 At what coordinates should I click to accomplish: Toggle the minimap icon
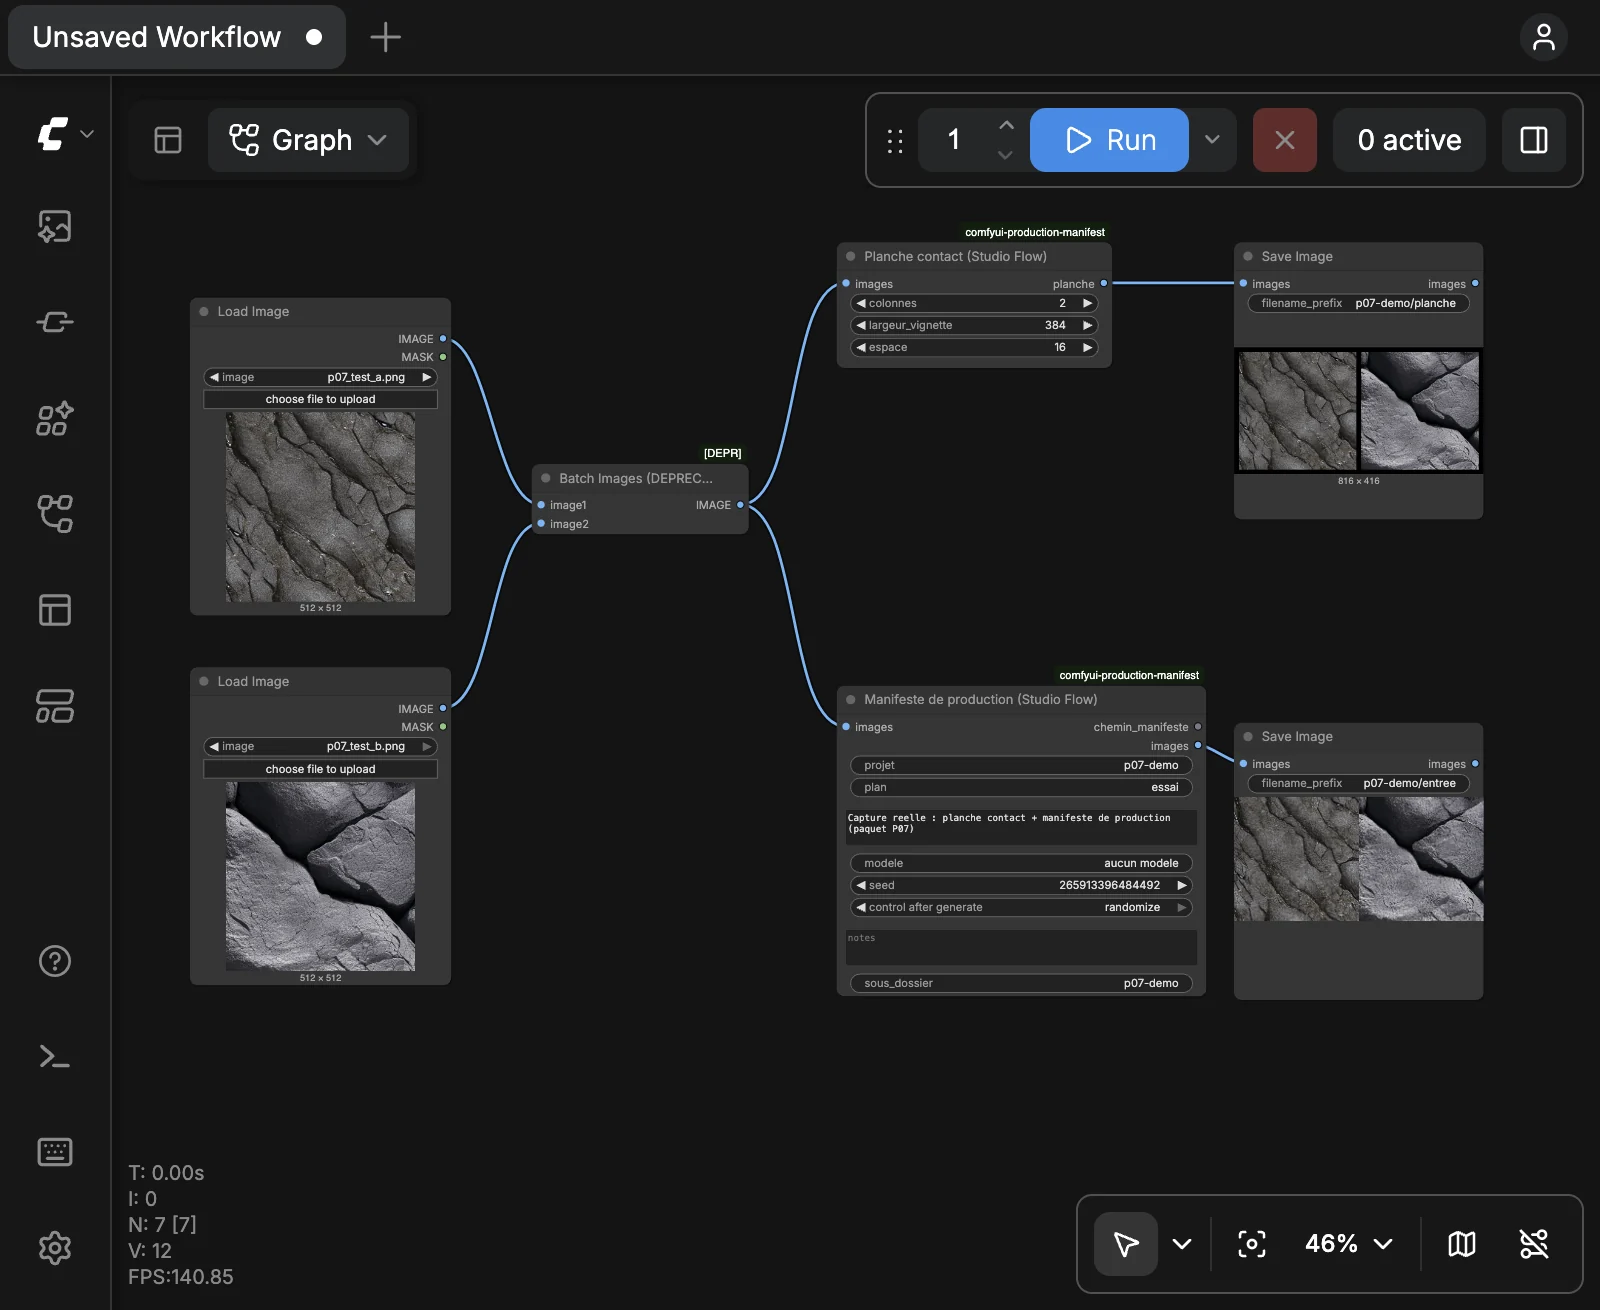coord(1462,1244)
